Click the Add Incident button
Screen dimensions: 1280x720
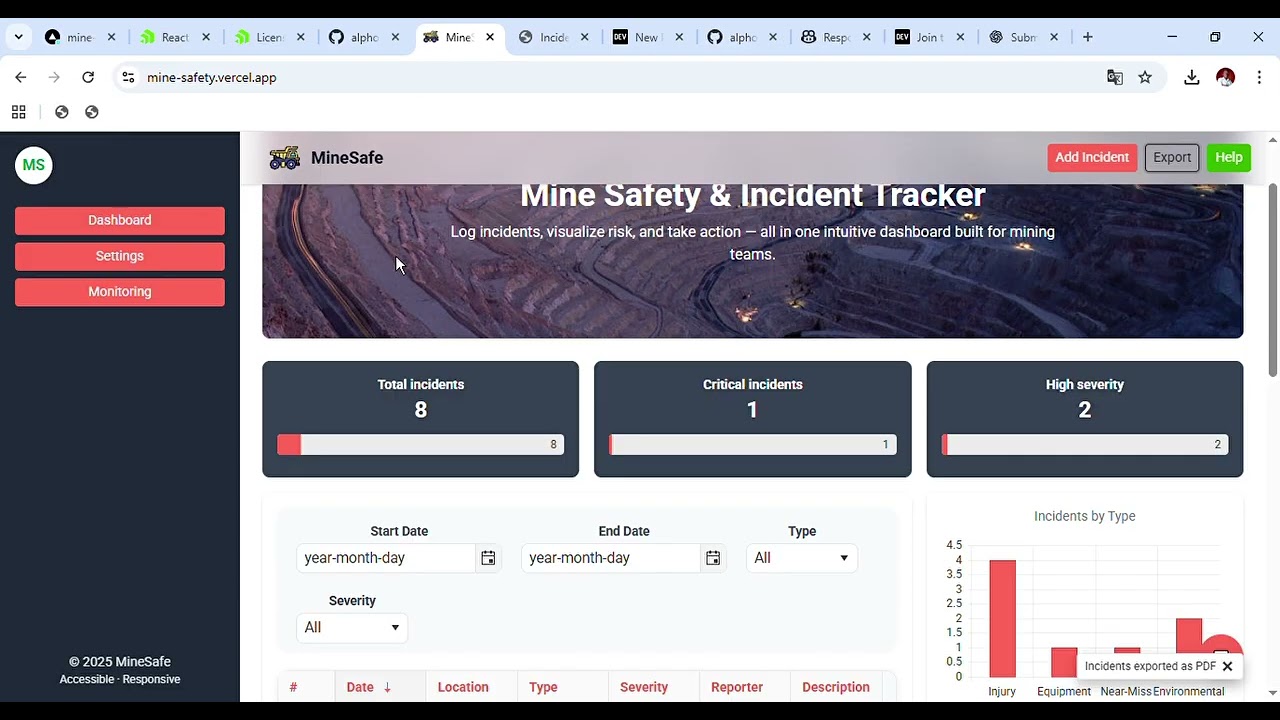coord(1092,157)
